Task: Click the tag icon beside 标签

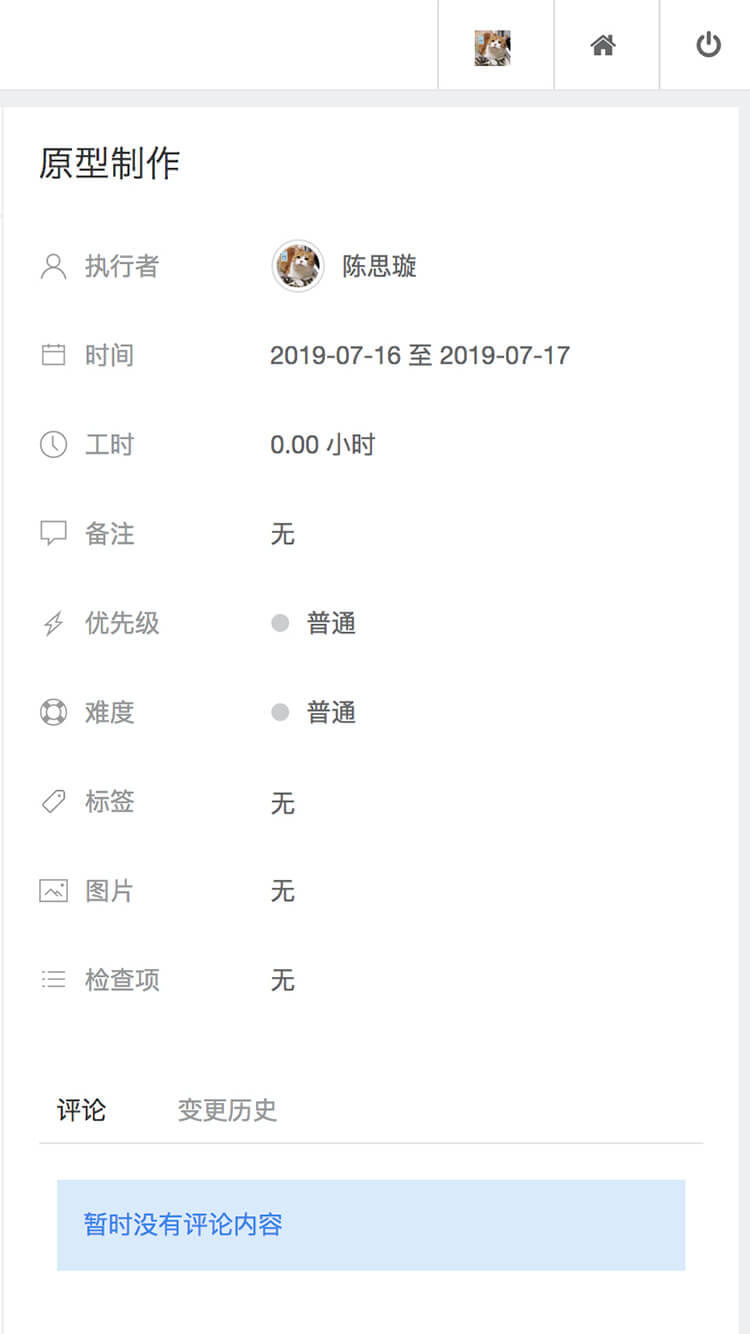Action: (x=53, y=801)
